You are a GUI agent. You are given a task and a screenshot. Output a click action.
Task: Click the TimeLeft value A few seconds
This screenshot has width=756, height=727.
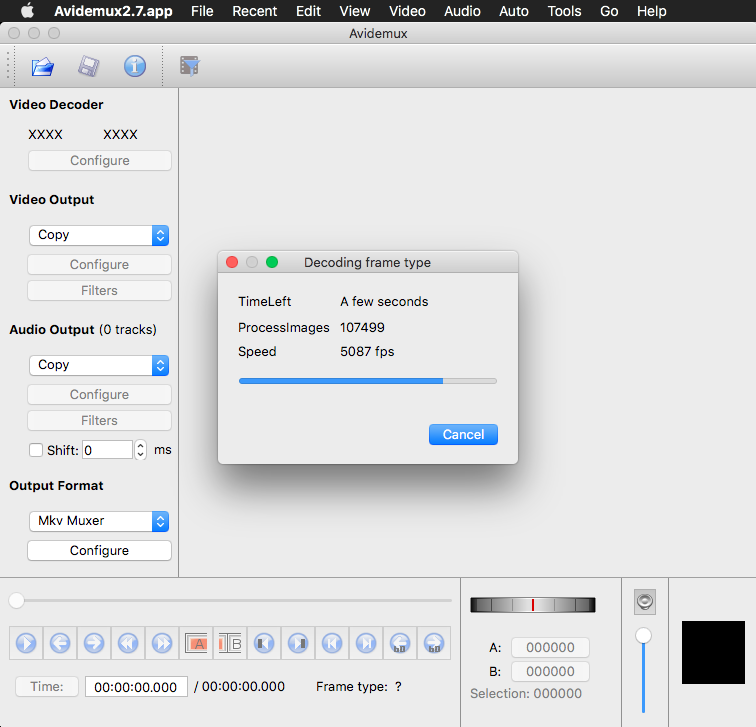384,302
